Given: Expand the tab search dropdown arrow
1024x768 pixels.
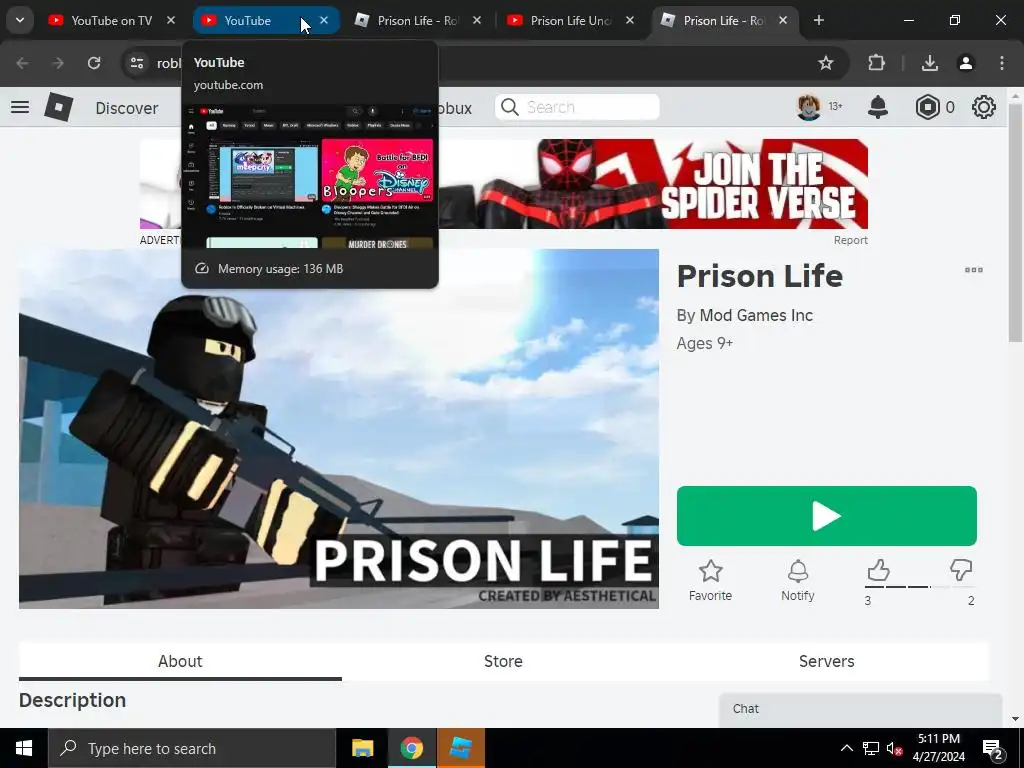Looking at the screenshot, I should coord(20,20).
